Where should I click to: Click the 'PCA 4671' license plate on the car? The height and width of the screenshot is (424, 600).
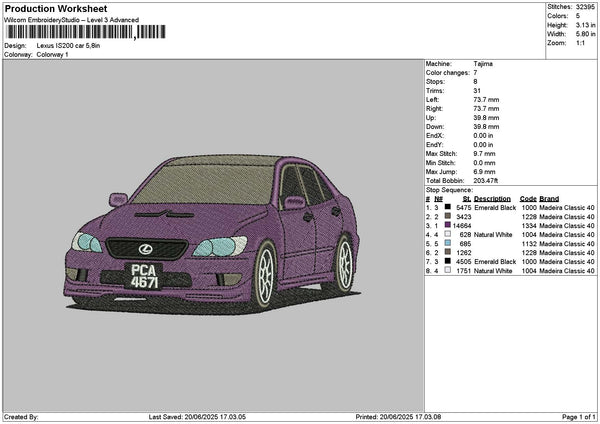pos(143,276)
